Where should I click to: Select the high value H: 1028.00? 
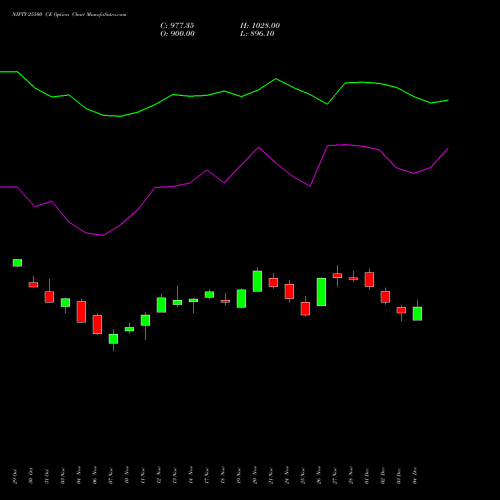[260, 26]
